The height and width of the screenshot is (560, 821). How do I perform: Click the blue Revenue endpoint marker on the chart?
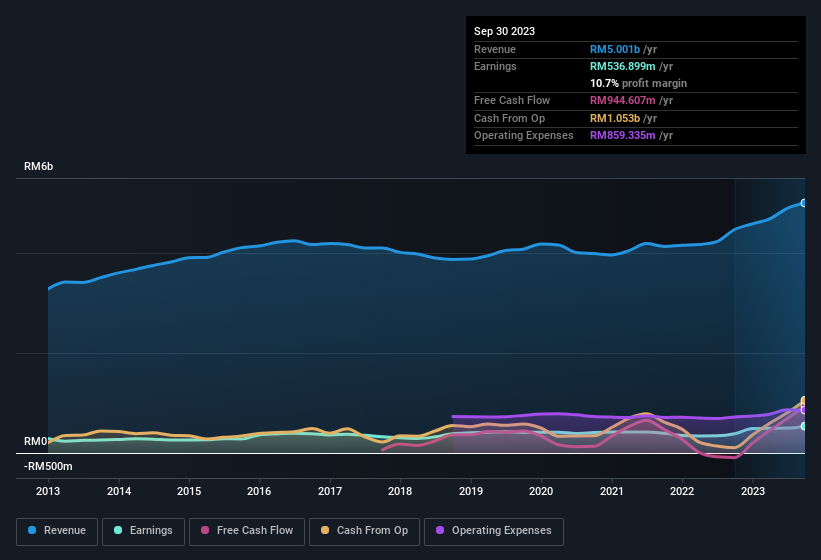(803, 203)
